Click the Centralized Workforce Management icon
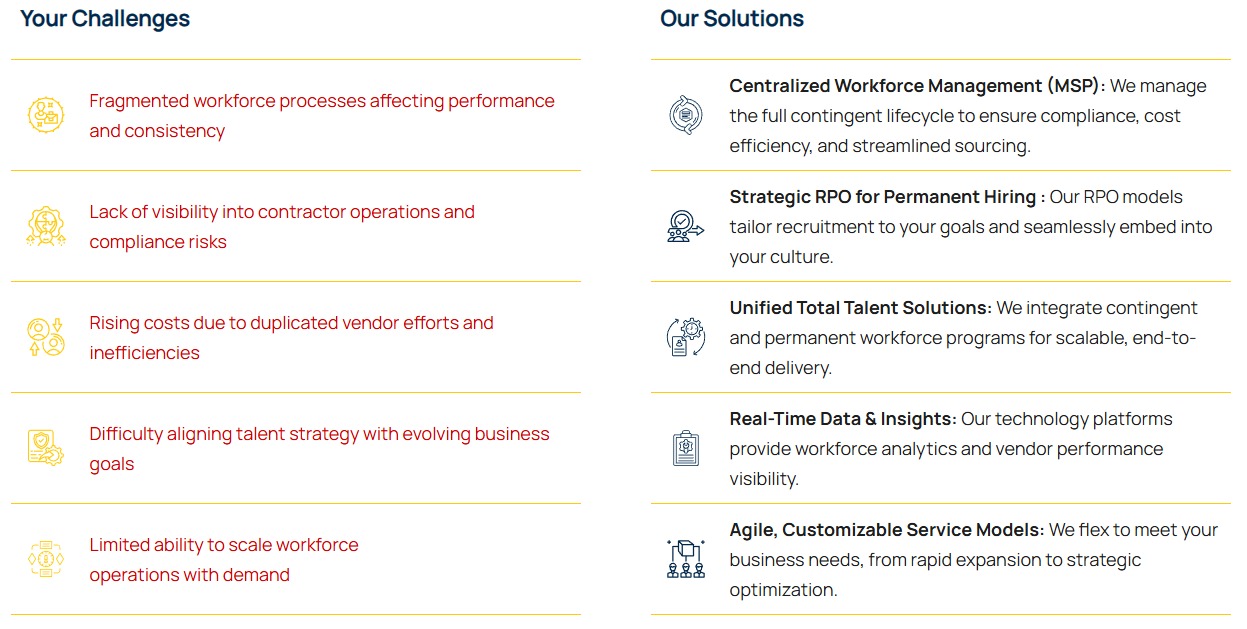 point(685,115)
